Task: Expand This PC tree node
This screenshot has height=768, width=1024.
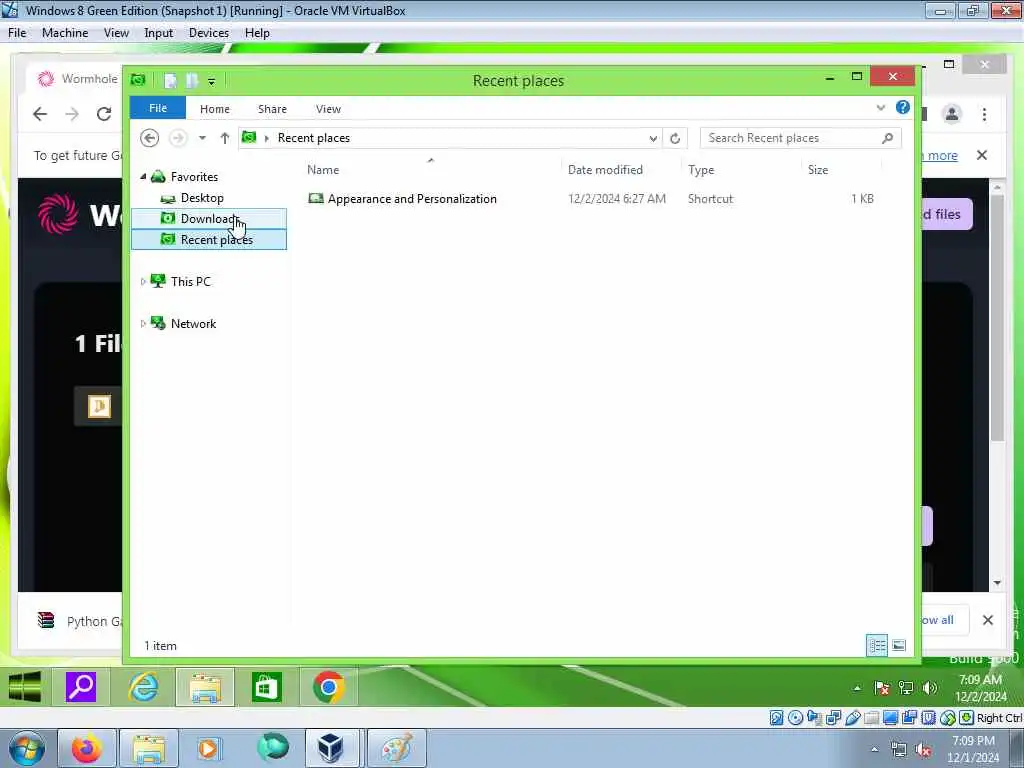Action: [143, 281]
